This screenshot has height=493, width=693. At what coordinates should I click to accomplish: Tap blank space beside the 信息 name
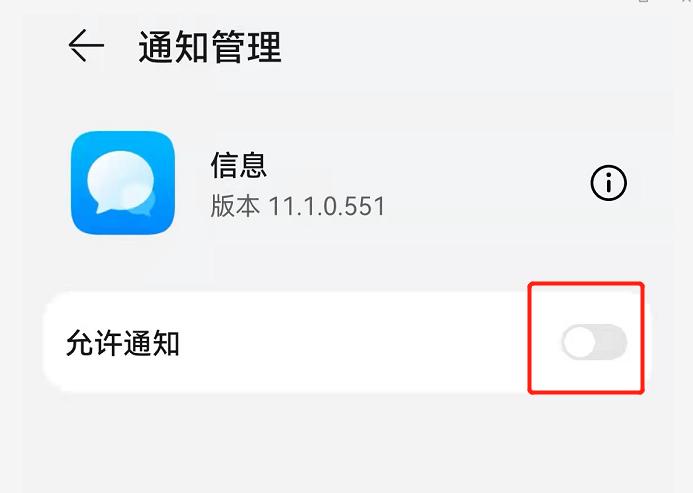pyautogui.click(x=420, y=165)
